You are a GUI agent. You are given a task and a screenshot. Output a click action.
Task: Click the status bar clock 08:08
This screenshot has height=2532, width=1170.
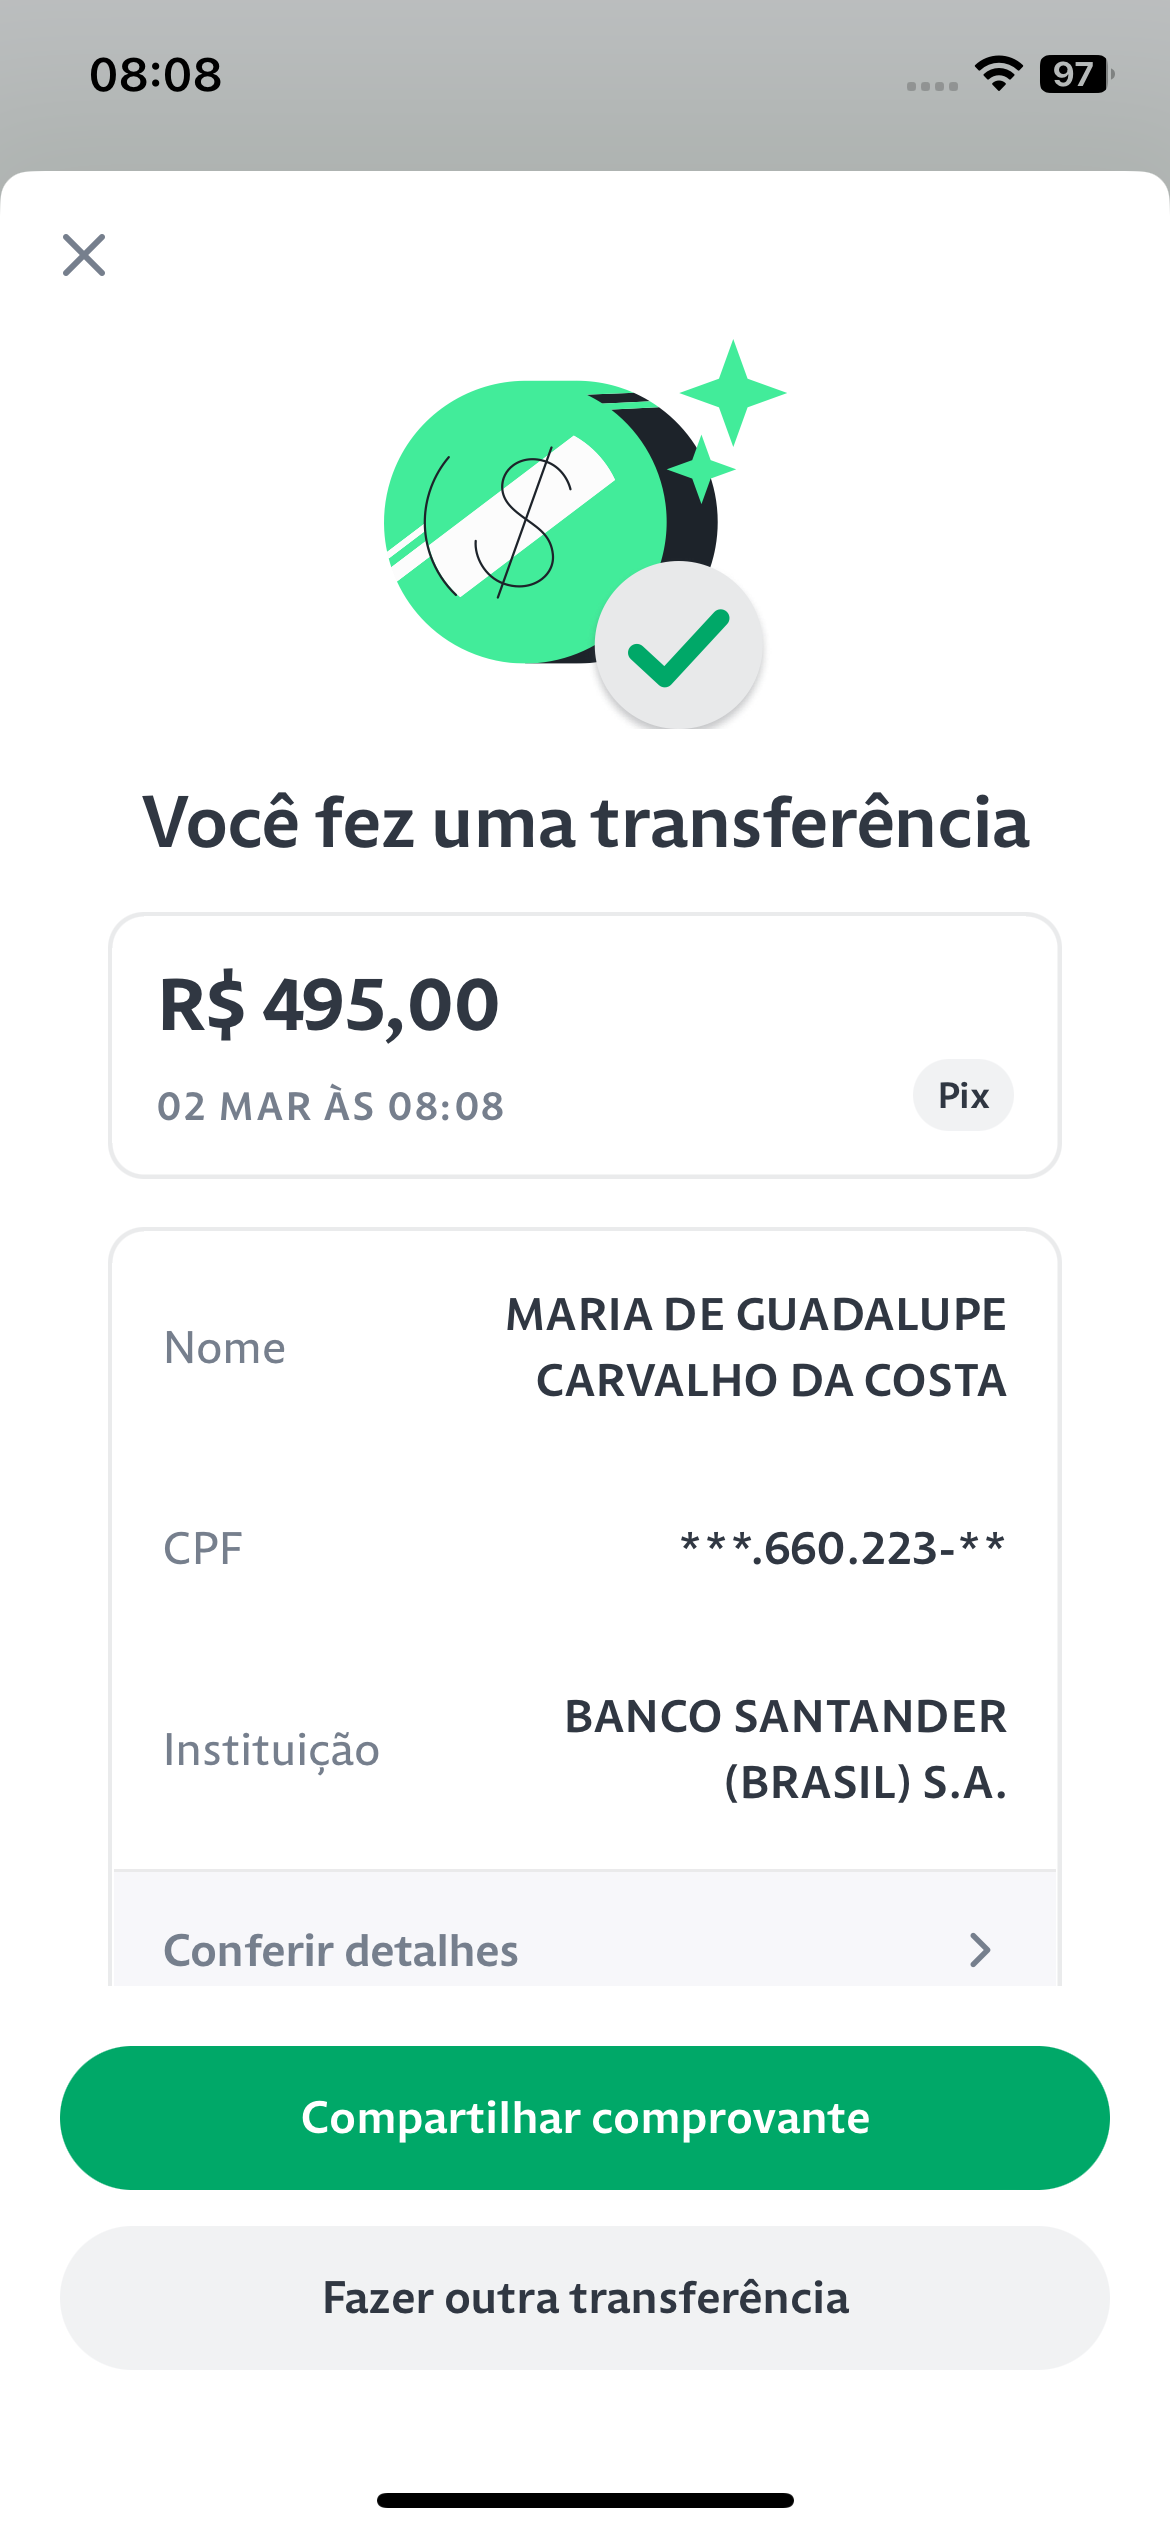coord(156,75)
